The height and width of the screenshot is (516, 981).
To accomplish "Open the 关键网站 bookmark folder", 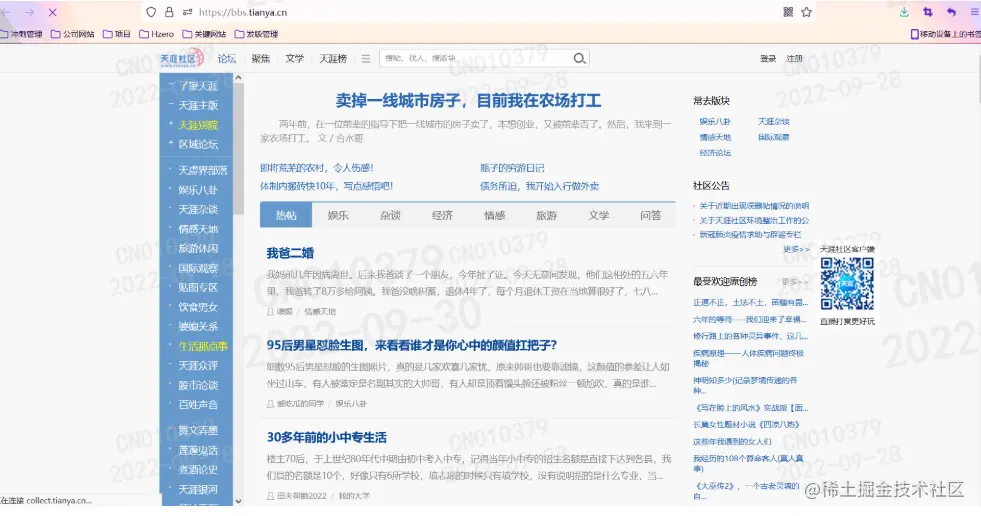I will coord(204,34).
